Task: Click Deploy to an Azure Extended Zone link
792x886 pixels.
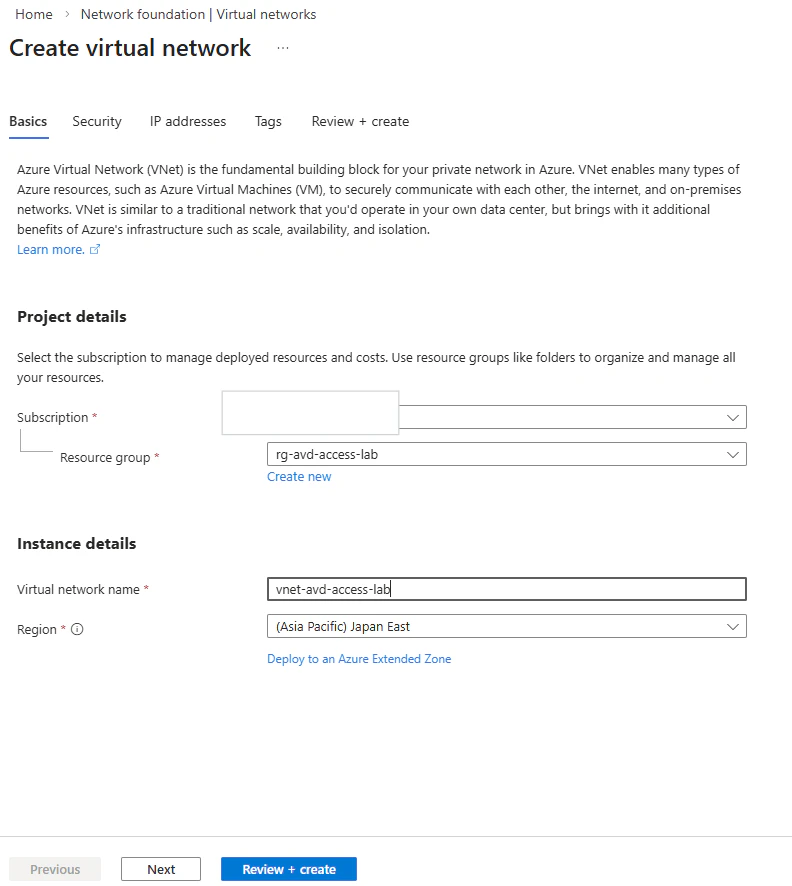Action: pos(359,659)
